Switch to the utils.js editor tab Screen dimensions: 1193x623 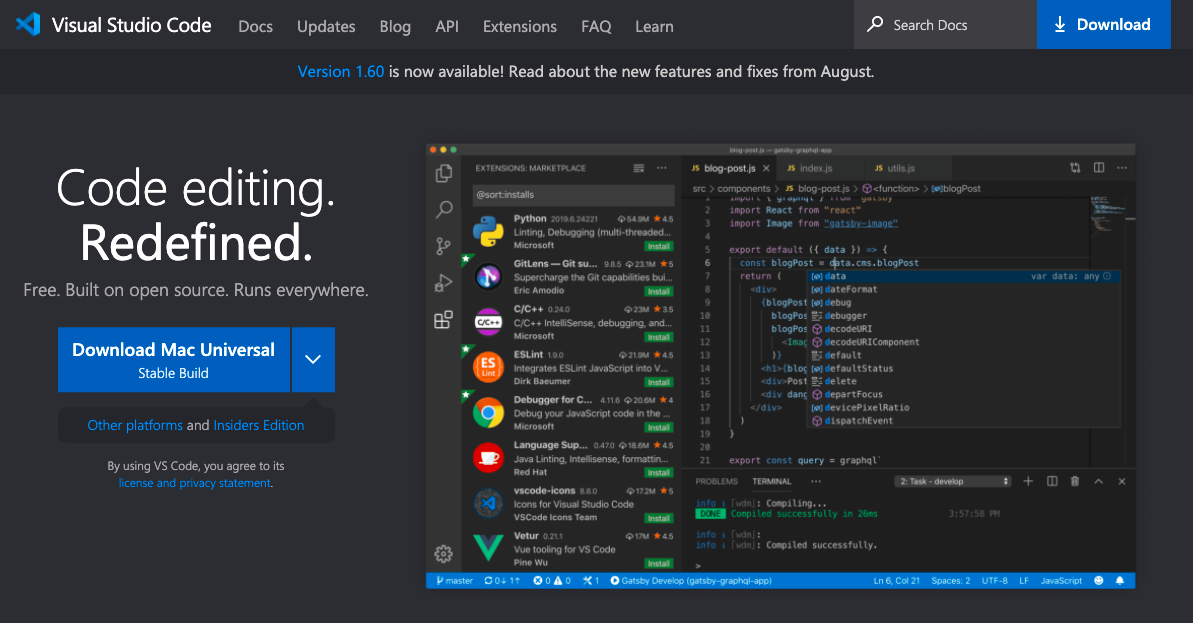[900, 168]
